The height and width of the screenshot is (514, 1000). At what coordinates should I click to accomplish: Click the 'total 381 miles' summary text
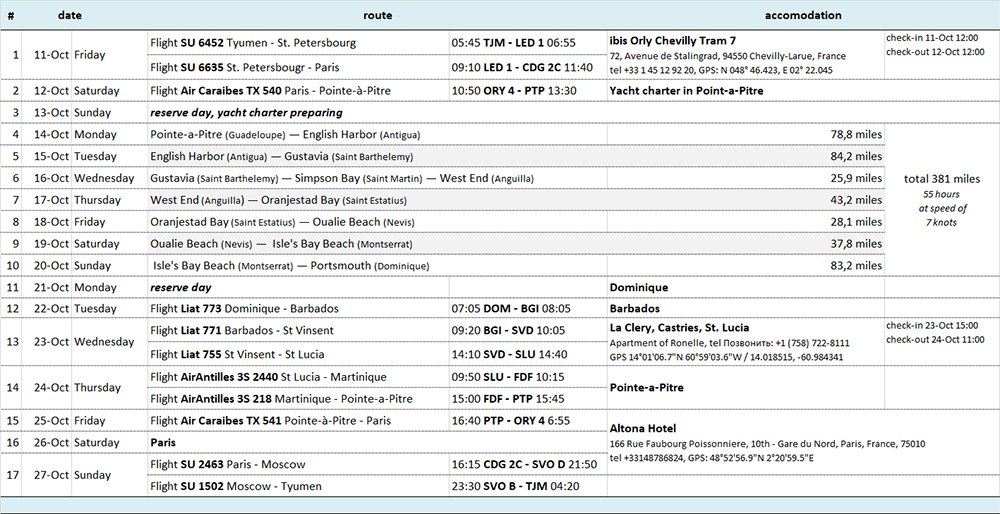pyautogui.click(x=942, y=179)
